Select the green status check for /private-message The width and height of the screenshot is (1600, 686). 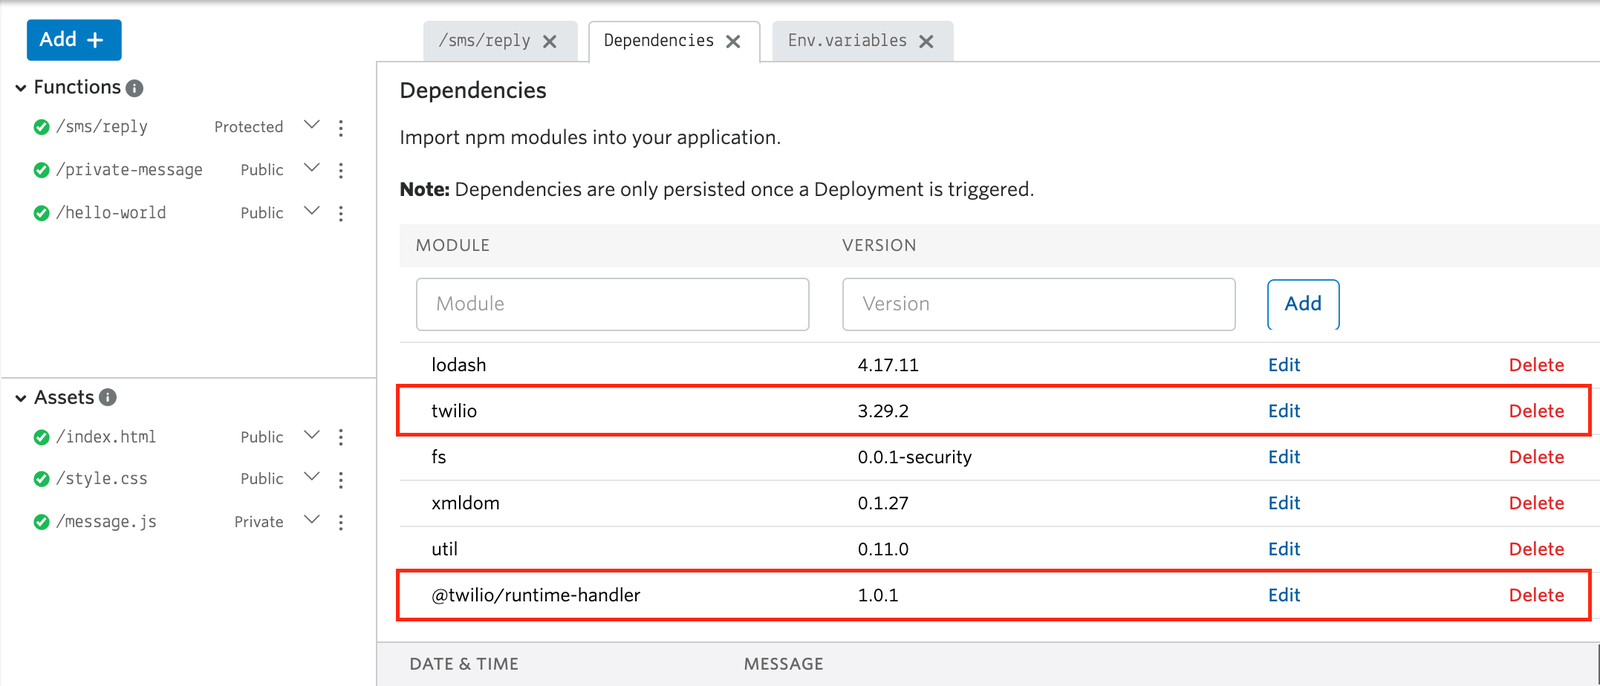41,170
